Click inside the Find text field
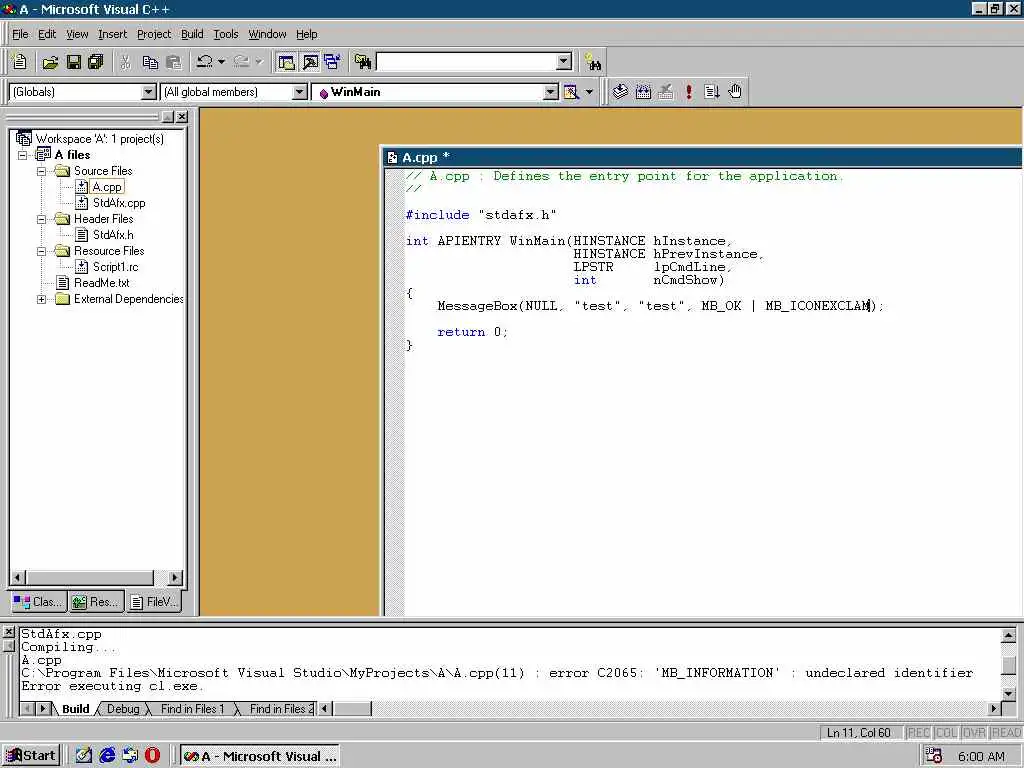The width and height of the screenshot is (1024, 768). [467, 62]
